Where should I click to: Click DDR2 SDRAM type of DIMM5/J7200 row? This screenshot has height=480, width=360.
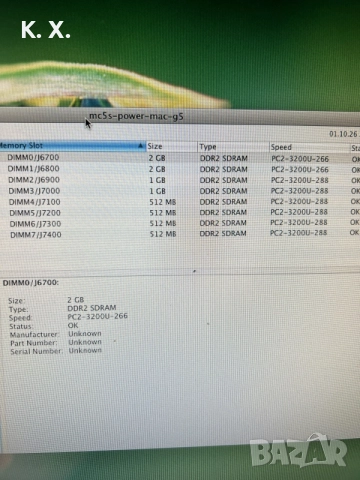223,212
